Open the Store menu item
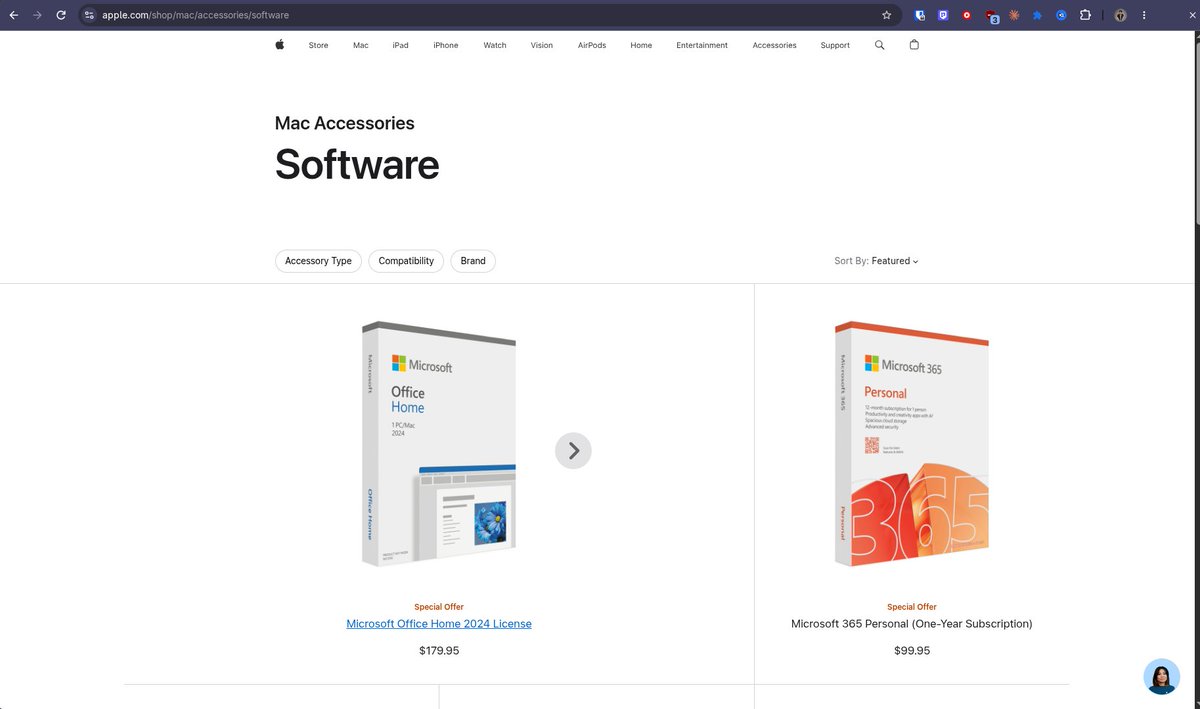Viewport: 1200px width, 709px height. (x=318, y=45)
